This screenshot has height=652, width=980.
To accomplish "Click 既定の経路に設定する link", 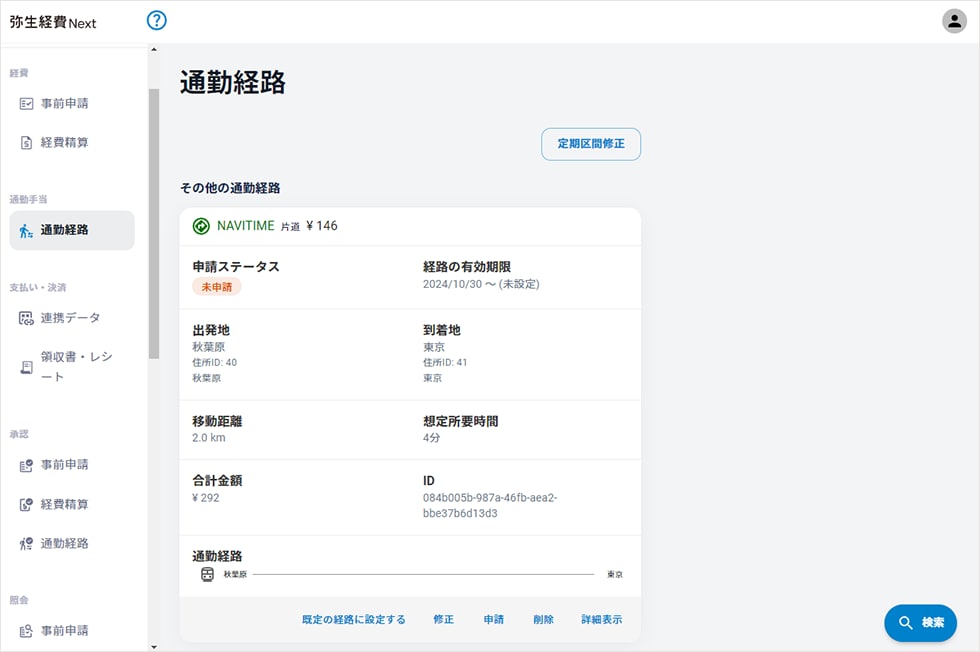I will tap(354, 620).
